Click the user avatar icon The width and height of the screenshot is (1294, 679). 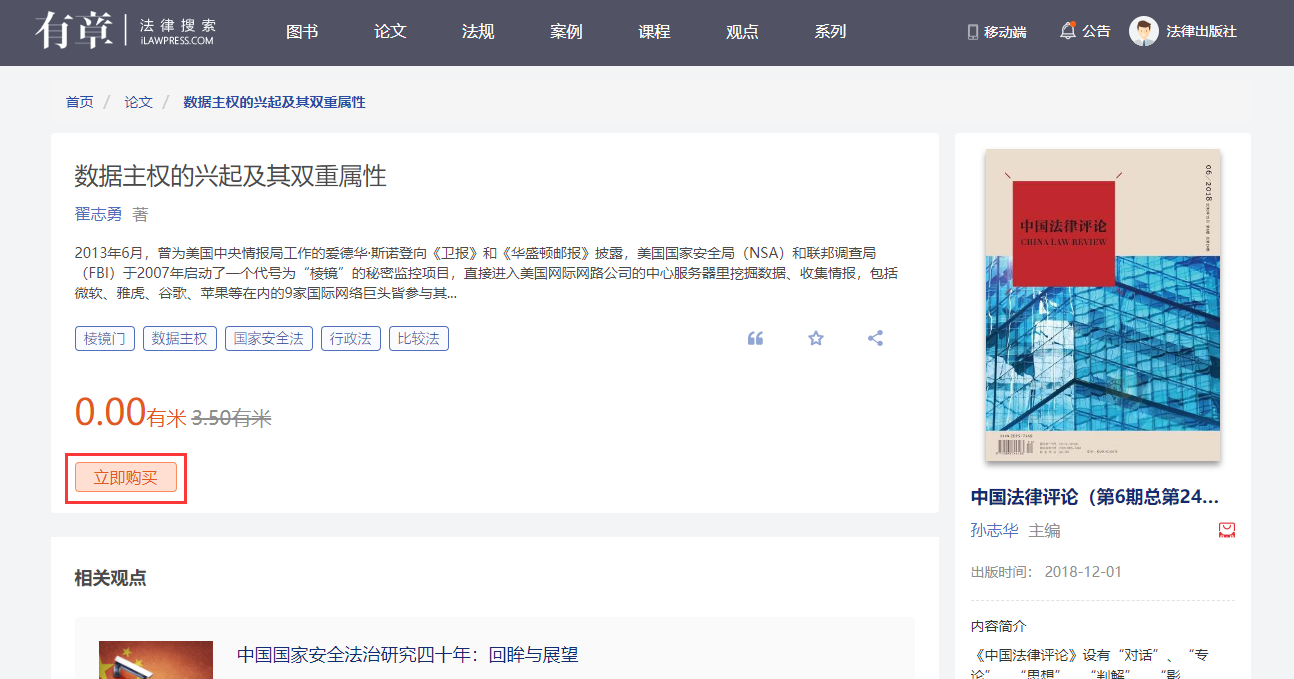point(1143,31)
